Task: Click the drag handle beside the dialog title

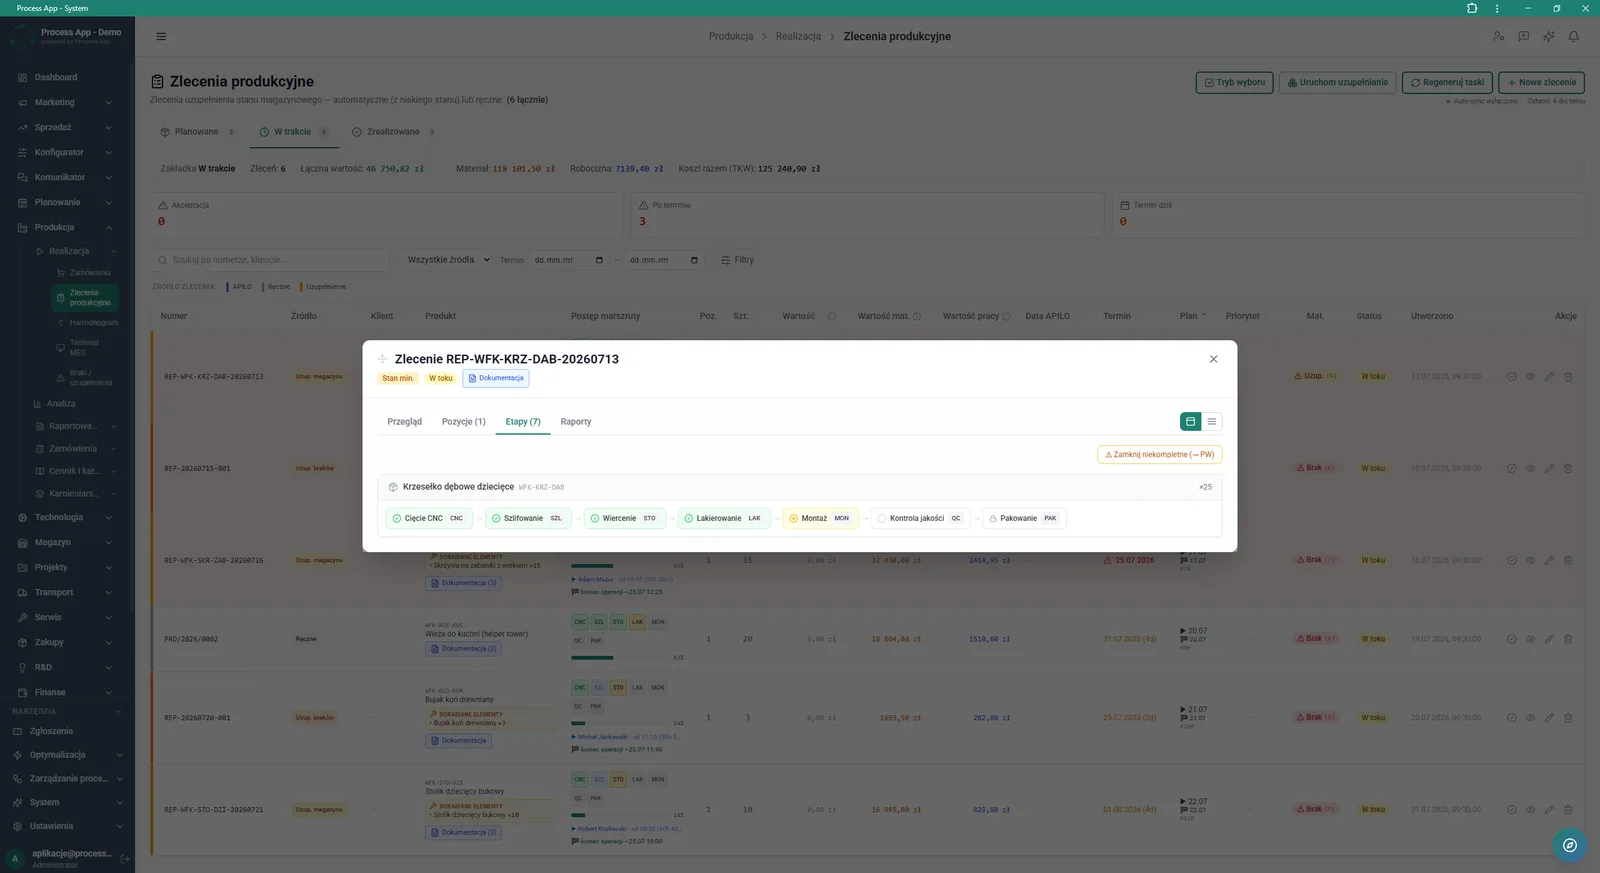Action: (382, 359)
